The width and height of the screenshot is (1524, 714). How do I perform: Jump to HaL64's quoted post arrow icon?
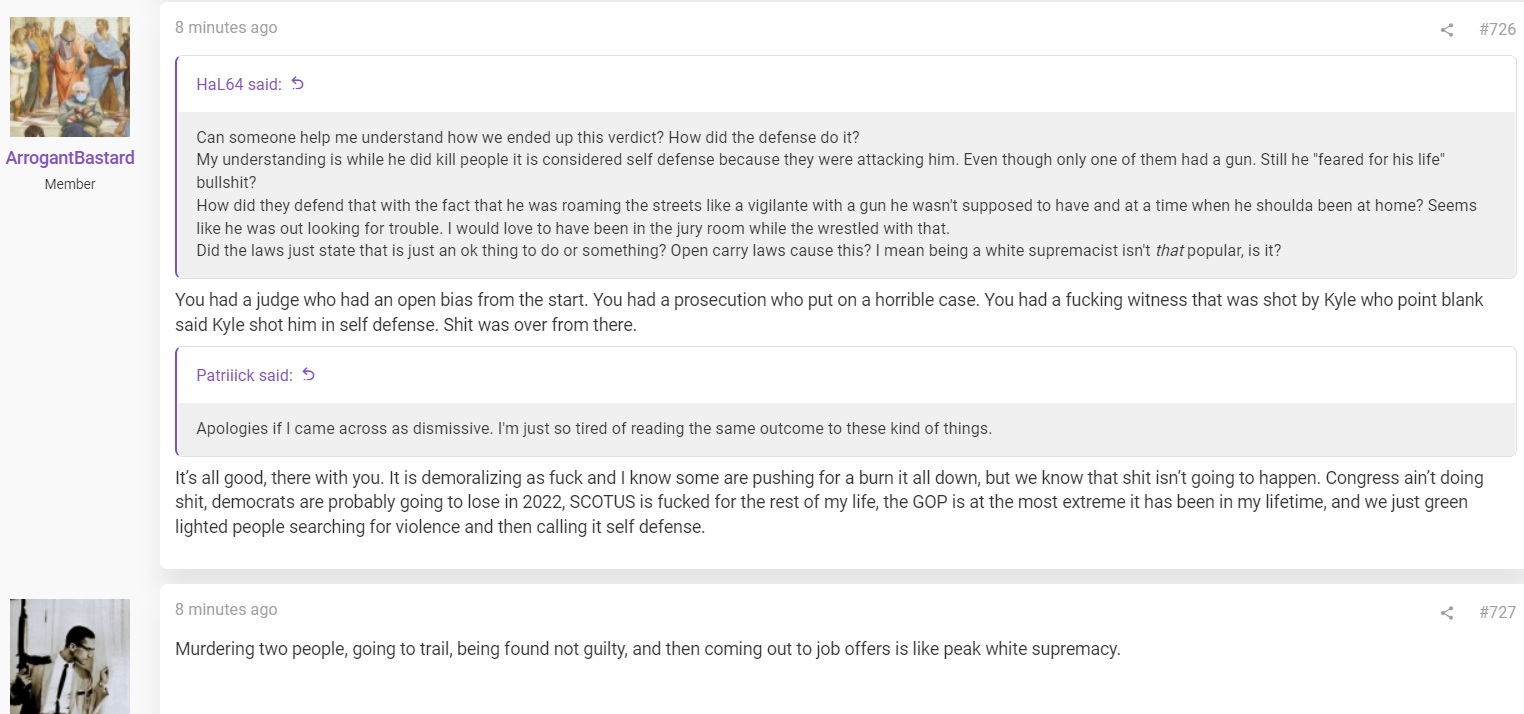coord(297,84)
